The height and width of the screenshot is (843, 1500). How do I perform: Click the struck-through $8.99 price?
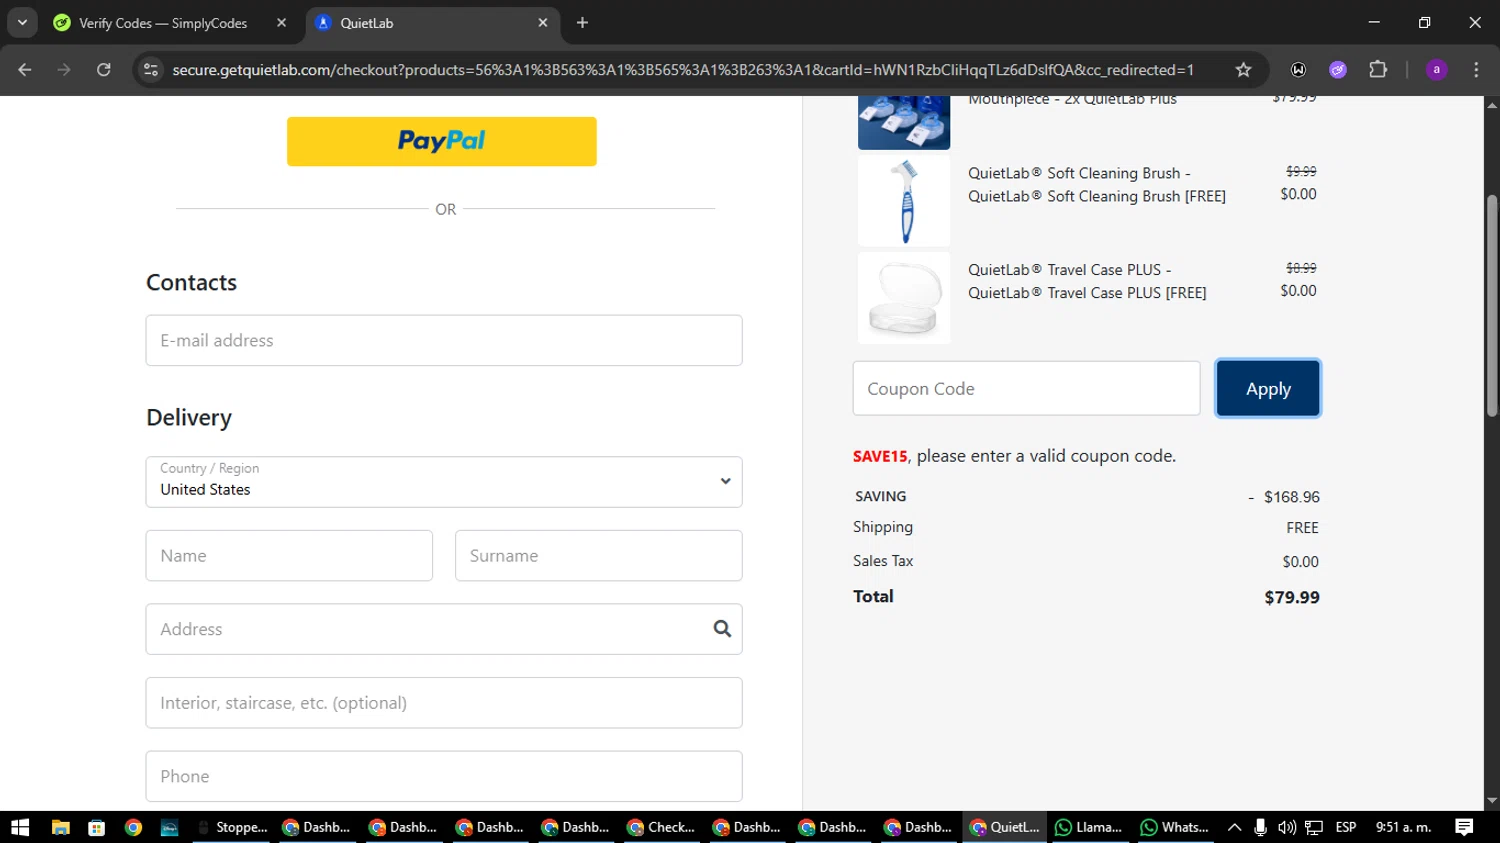click(x=1301, y=268)
